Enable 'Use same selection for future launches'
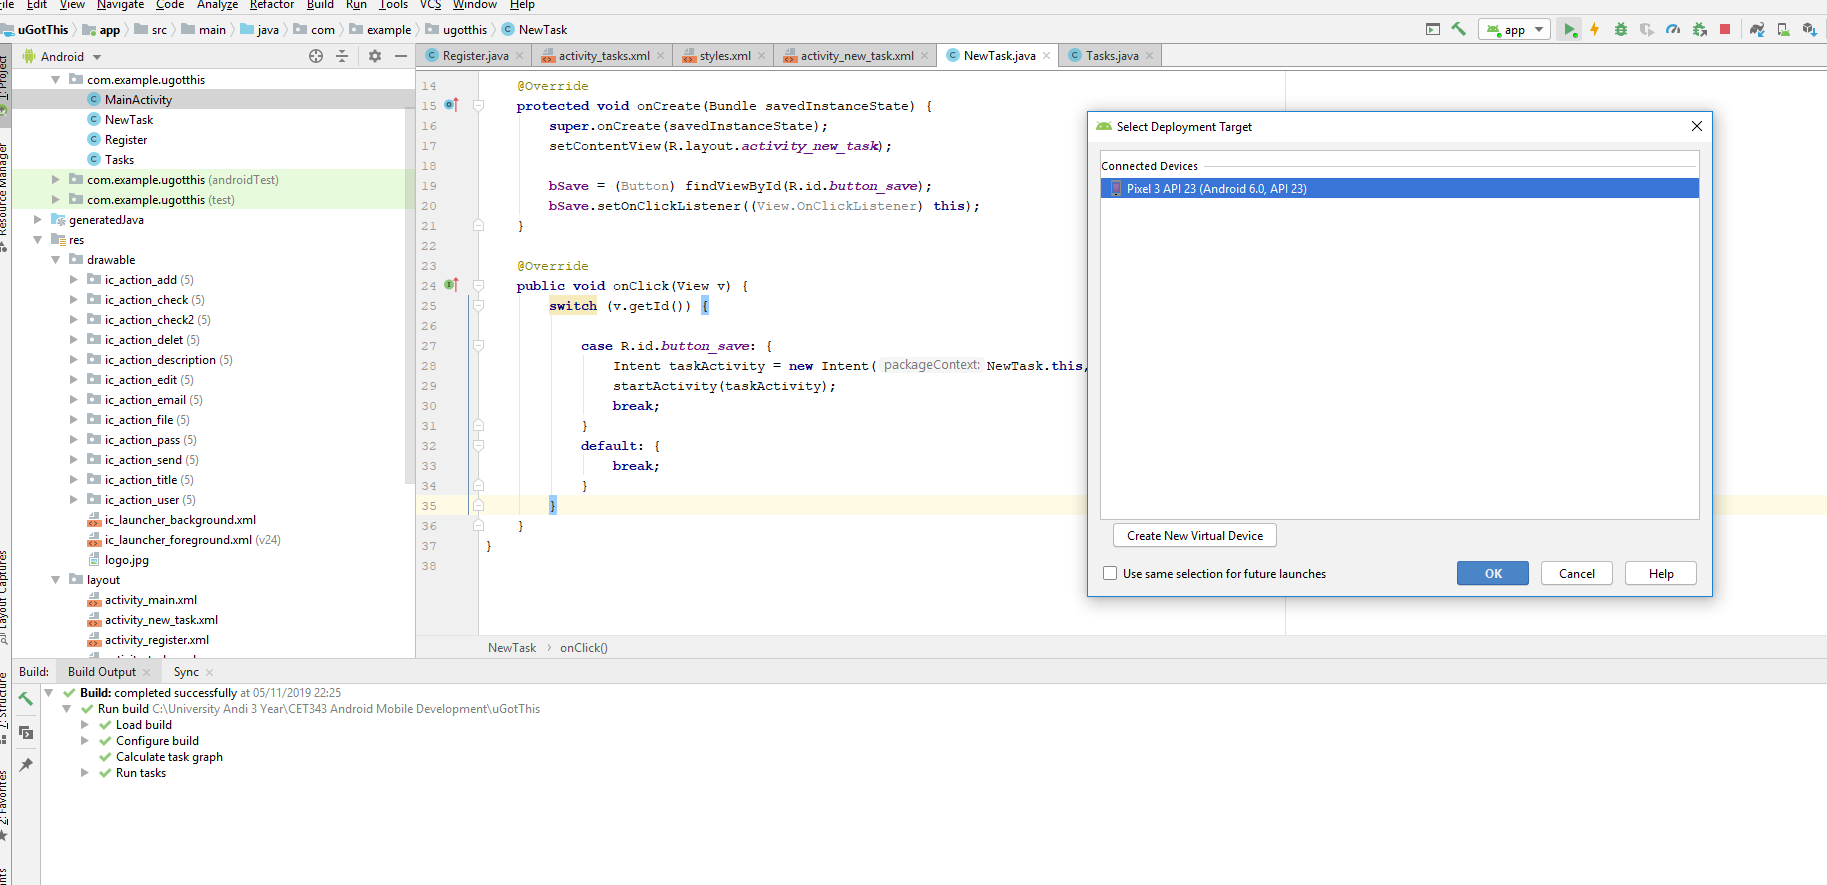Image resolution: width=1827 pixels, height=885 pixels. click(x=1110, y=574)
